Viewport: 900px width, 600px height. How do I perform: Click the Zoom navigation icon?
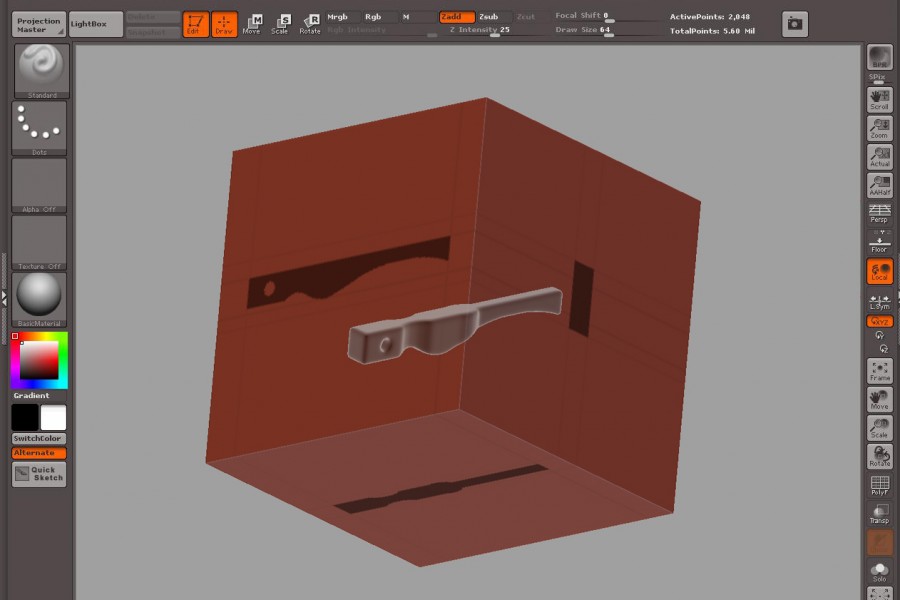click(879, 128)
